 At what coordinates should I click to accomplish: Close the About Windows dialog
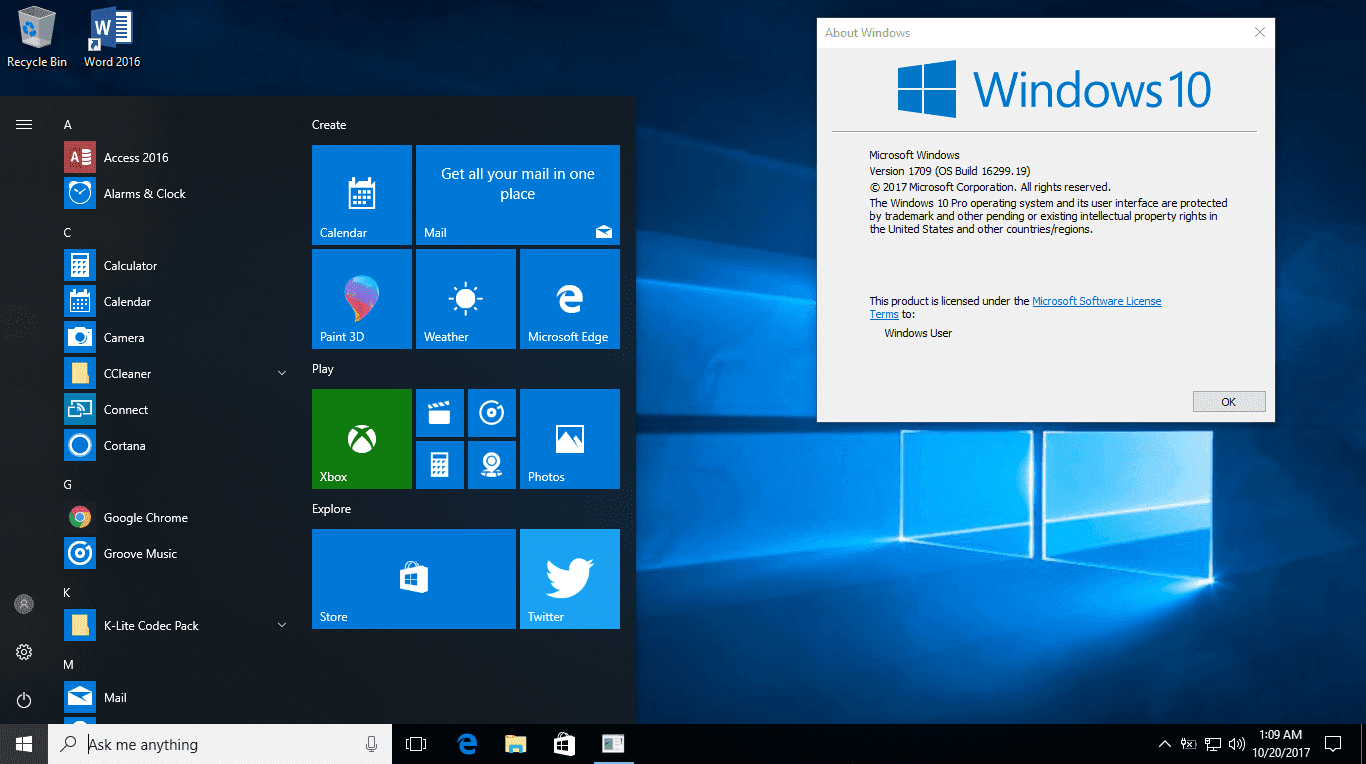[x=1260, y=33]
